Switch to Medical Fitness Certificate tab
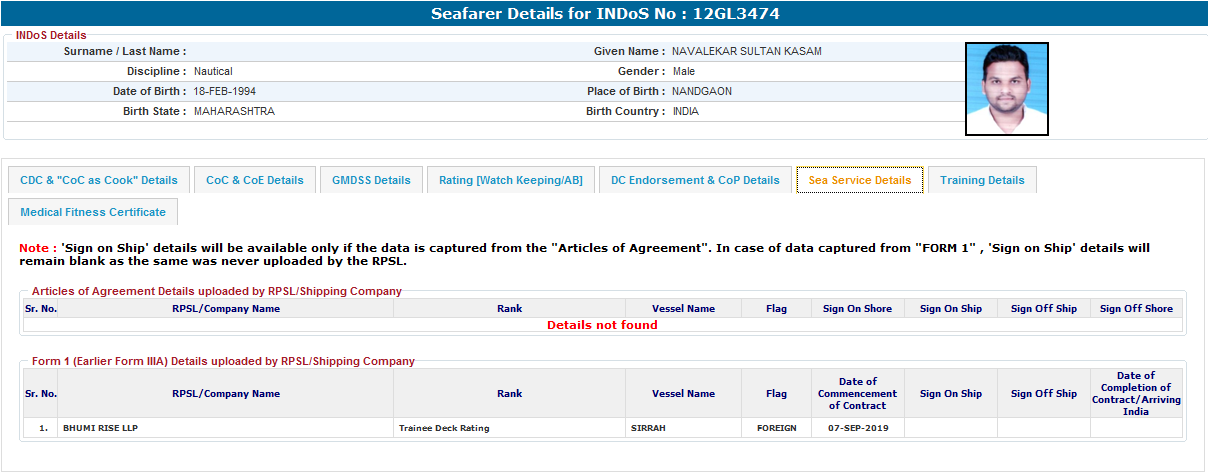 [x=93, y=212]
